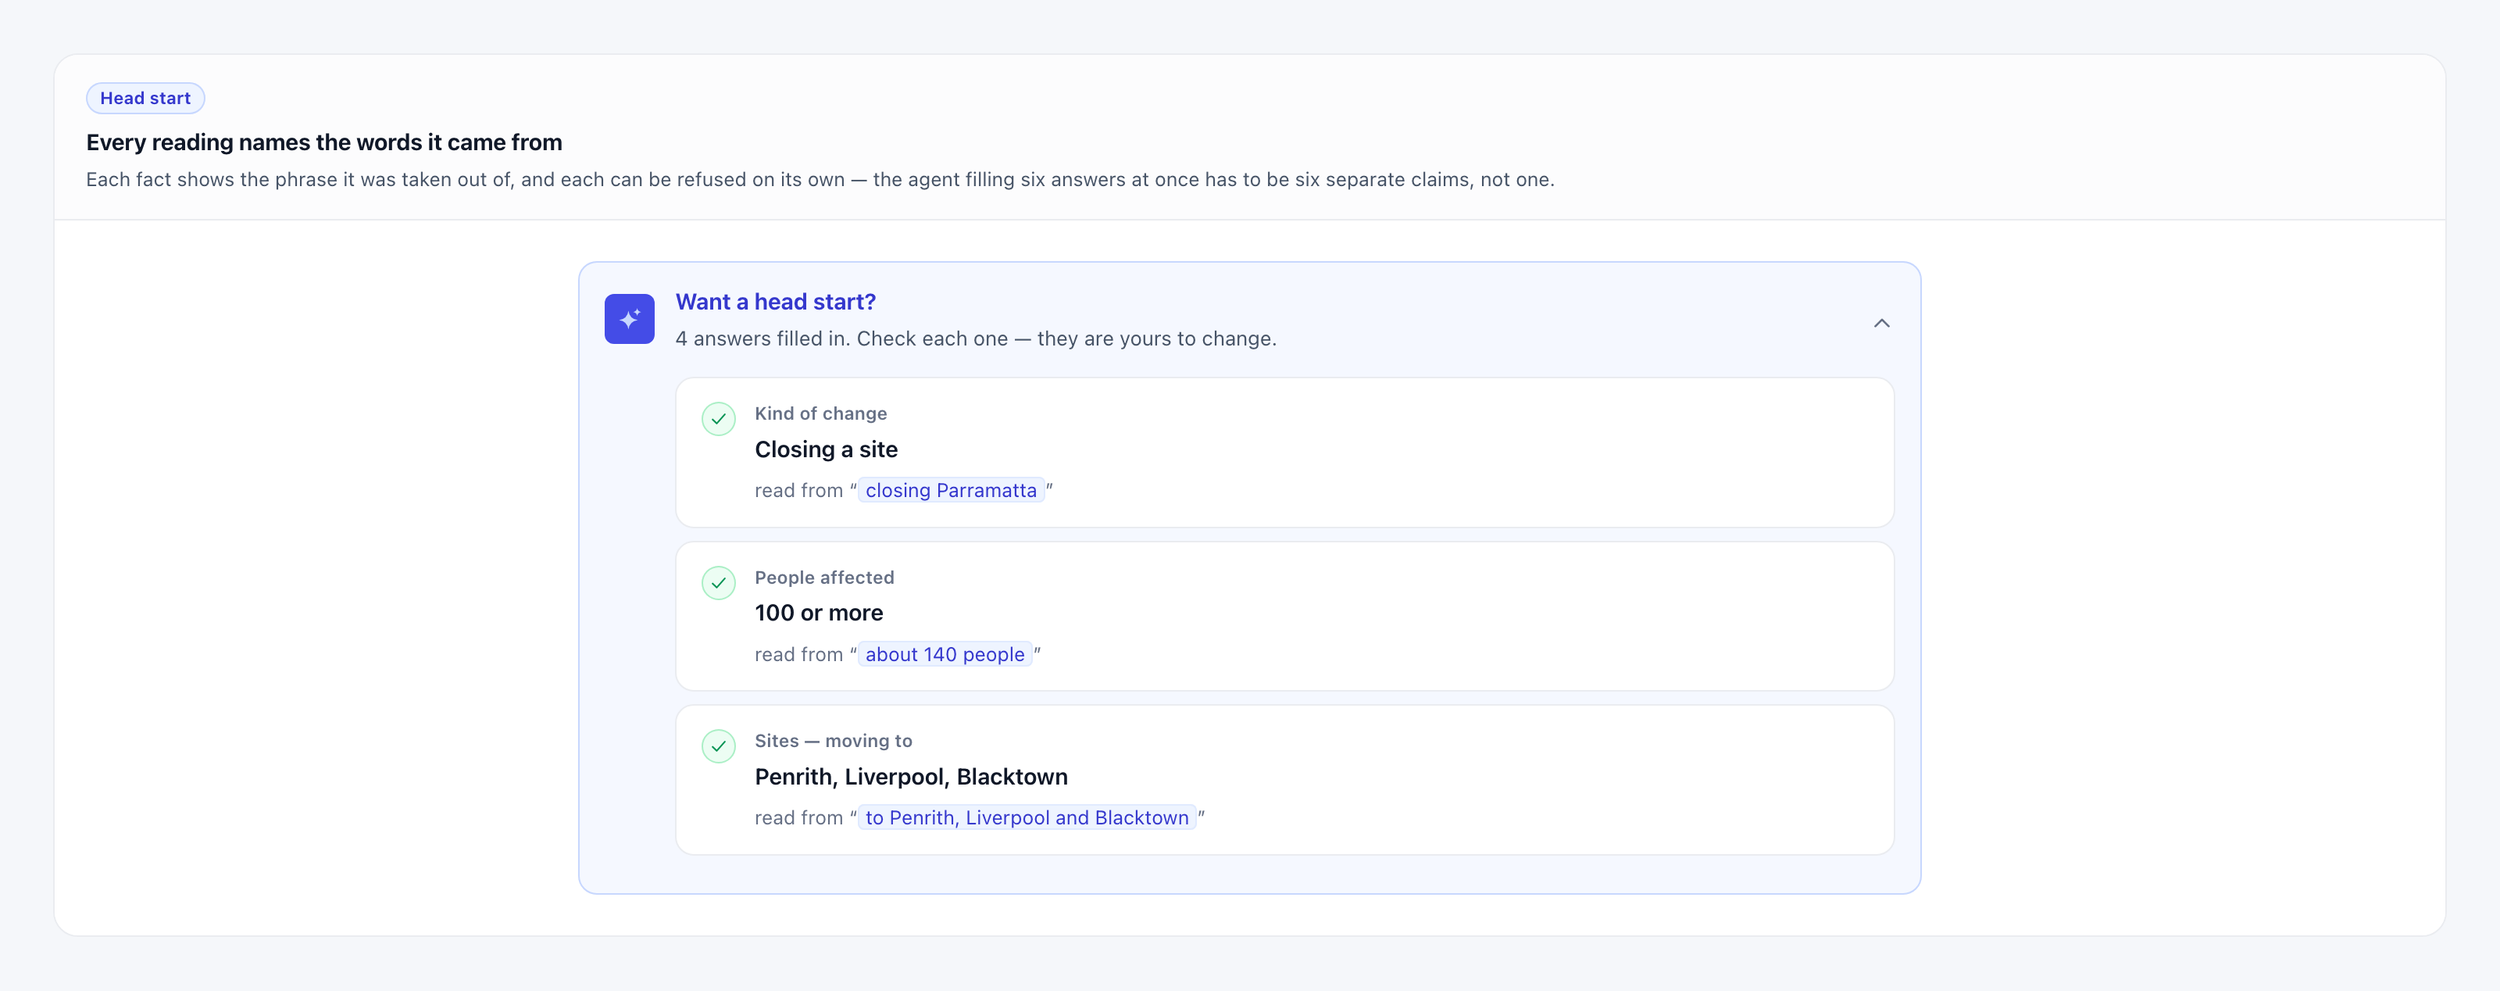Image resolution: width=2500 pixels, height=991 pixels.
Task: Click the 'Penrith, Liverpool, Blacktown' answer
Action: click(x=911, y=777)
